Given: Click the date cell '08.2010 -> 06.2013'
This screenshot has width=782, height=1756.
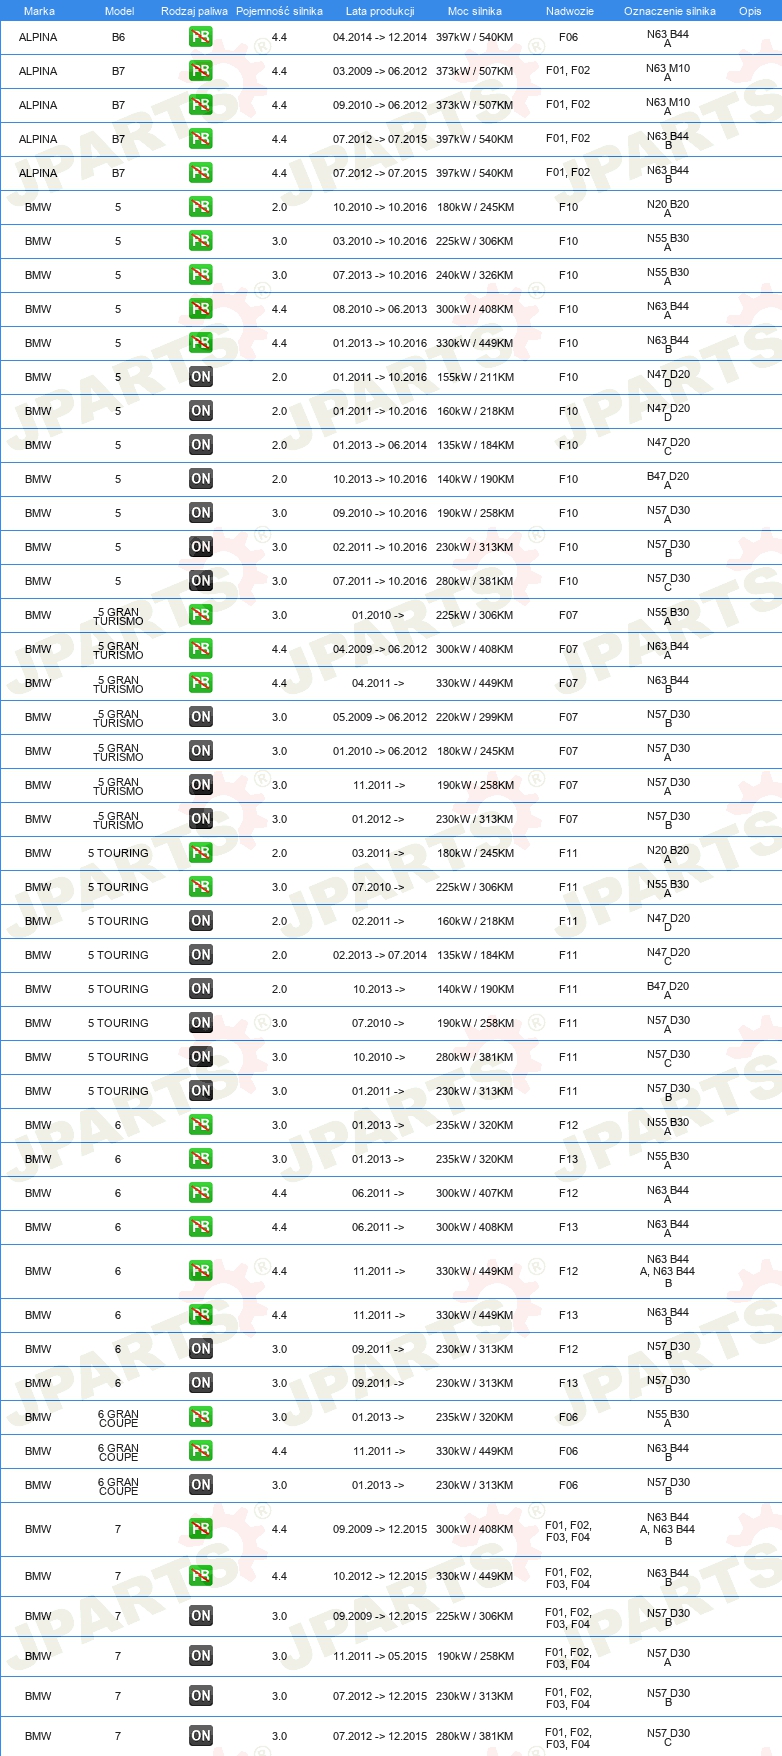Looking at the screenshot, I should pos(380,309).
